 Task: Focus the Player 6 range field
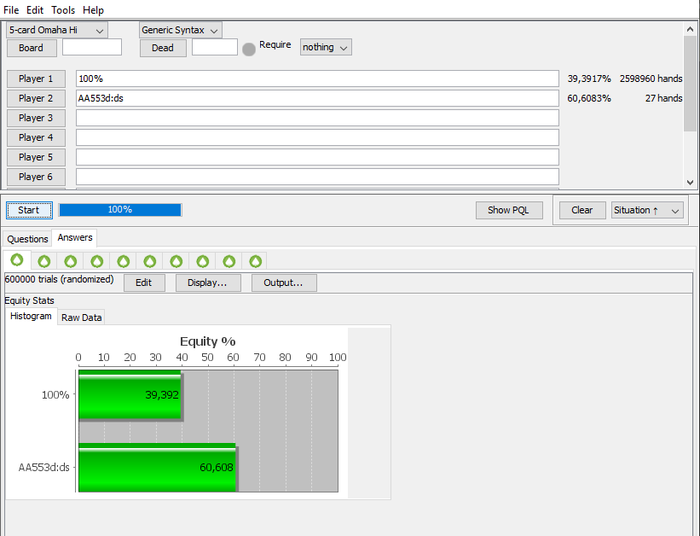(x=317, y=177)
